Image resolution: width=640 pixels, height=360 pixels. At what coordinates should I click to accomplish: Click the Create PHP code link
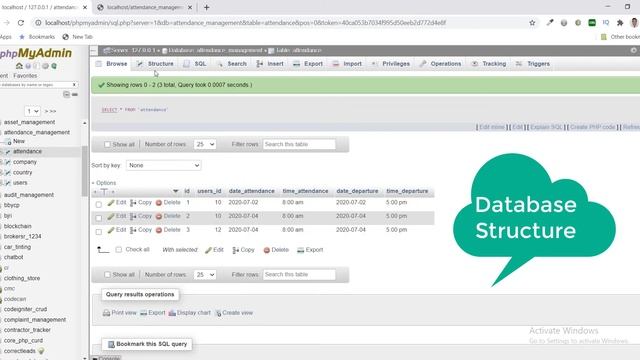tap(592, 127)
